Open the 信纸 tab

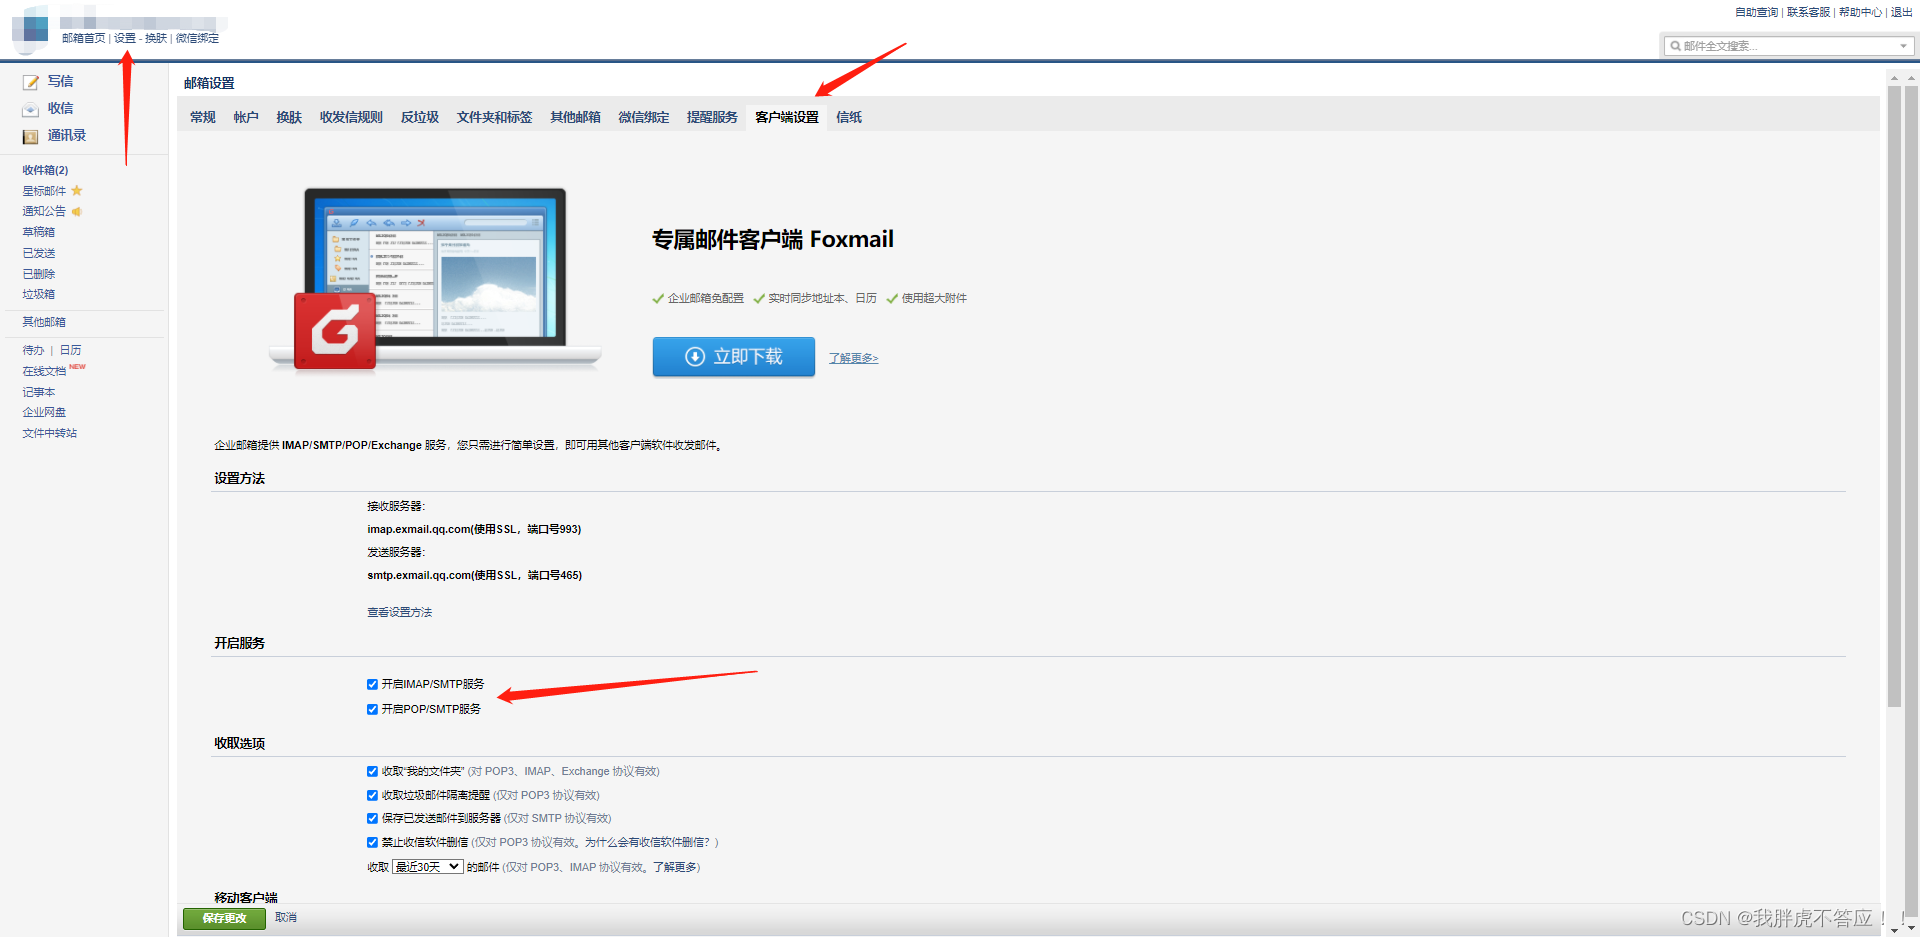(x=849, y=117)
